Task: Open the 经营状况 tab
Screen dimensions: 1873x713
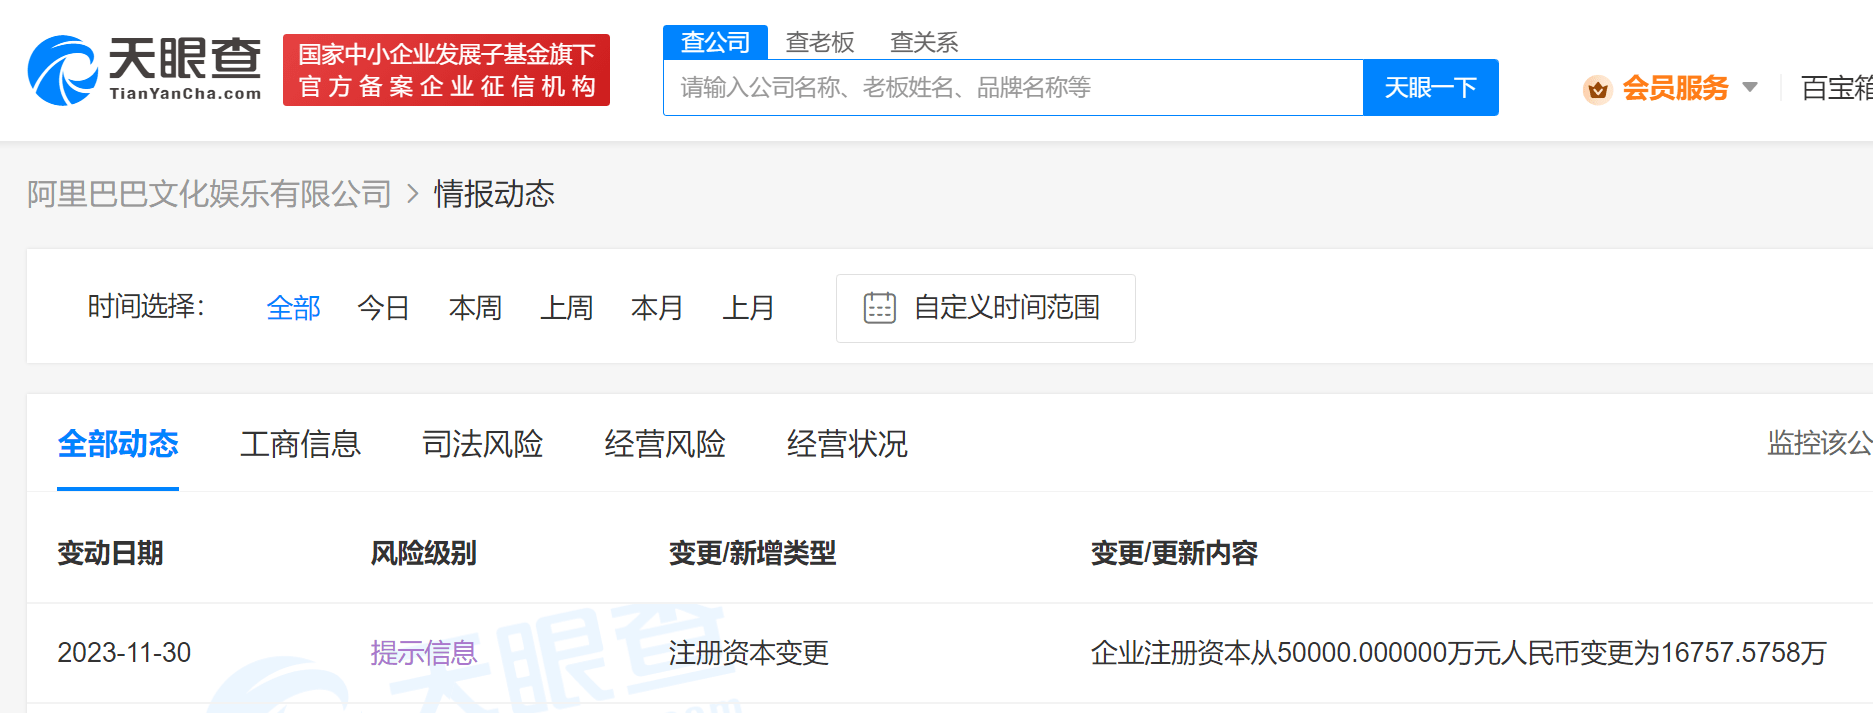Action: pos(847,444)
